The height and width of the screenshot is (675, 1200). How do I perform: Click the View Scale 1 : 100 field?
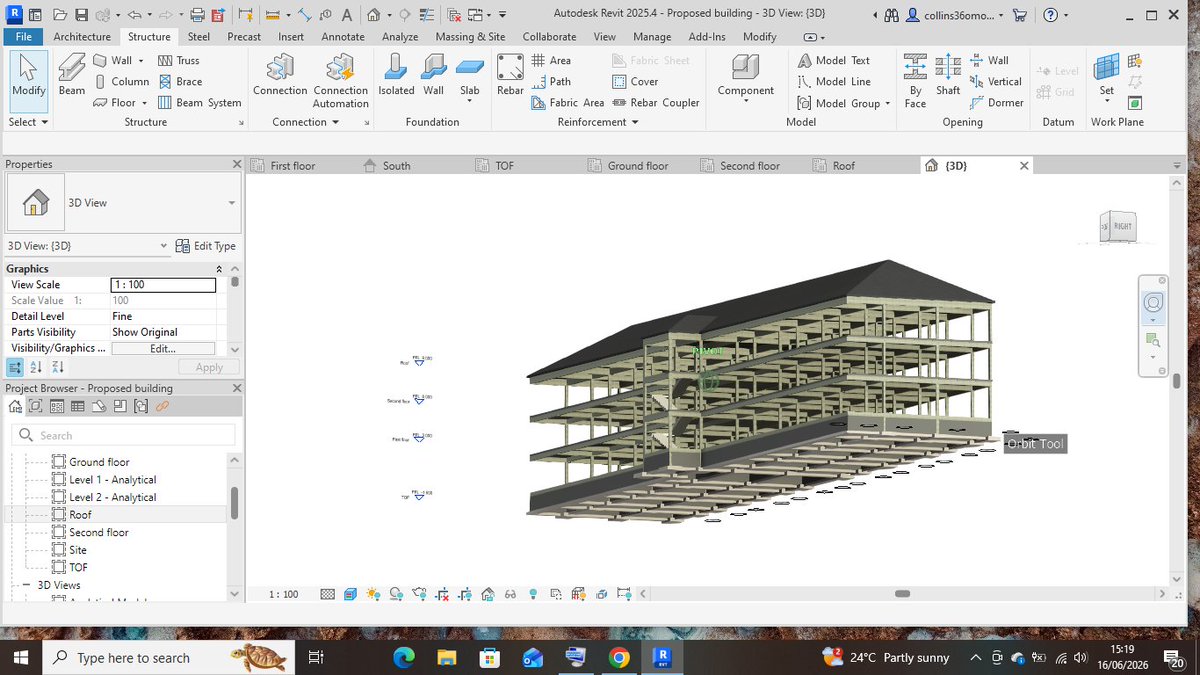click(163, 285)
